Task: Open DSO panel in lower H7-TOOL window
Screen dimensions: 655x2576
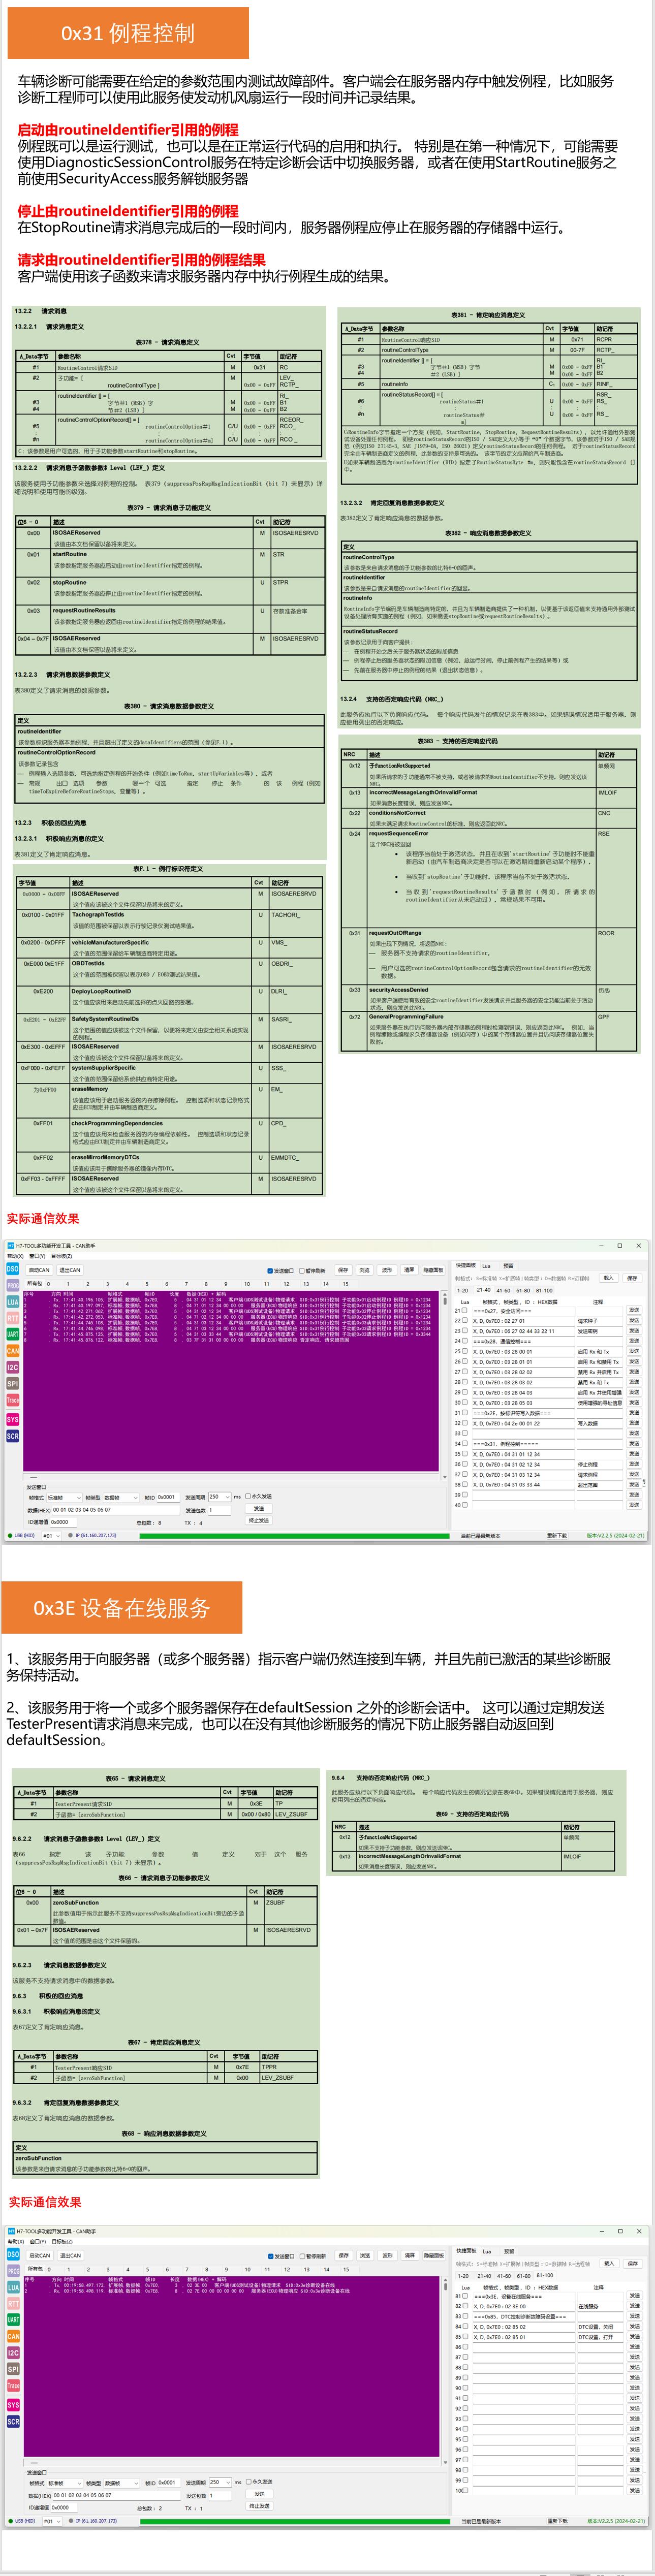Action: pos(13,2254)
